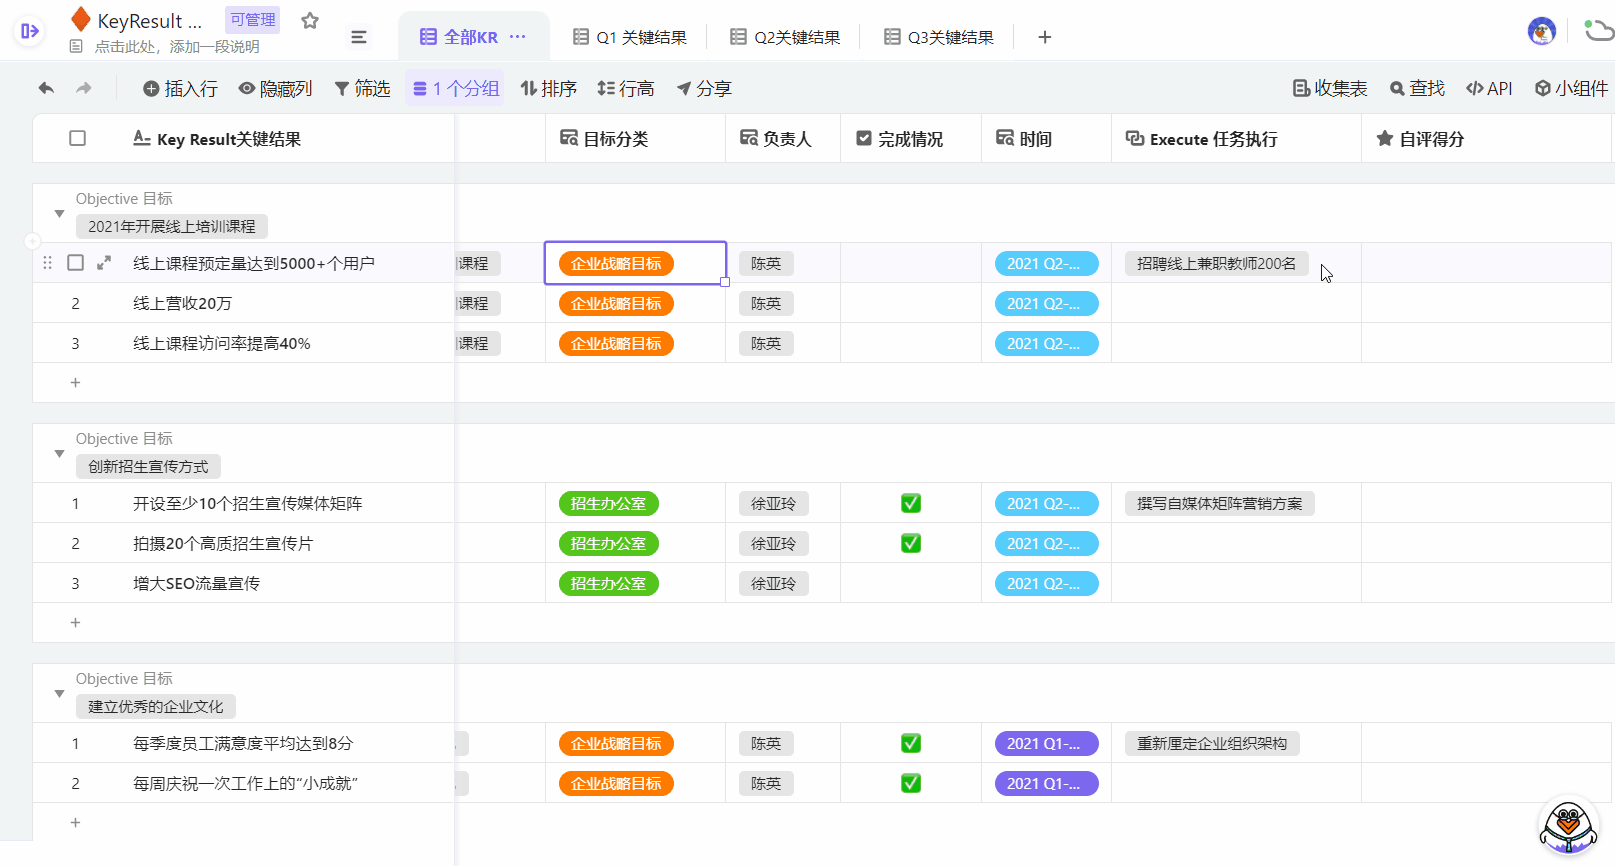Click the undo arrow icon

coord(46,88)
